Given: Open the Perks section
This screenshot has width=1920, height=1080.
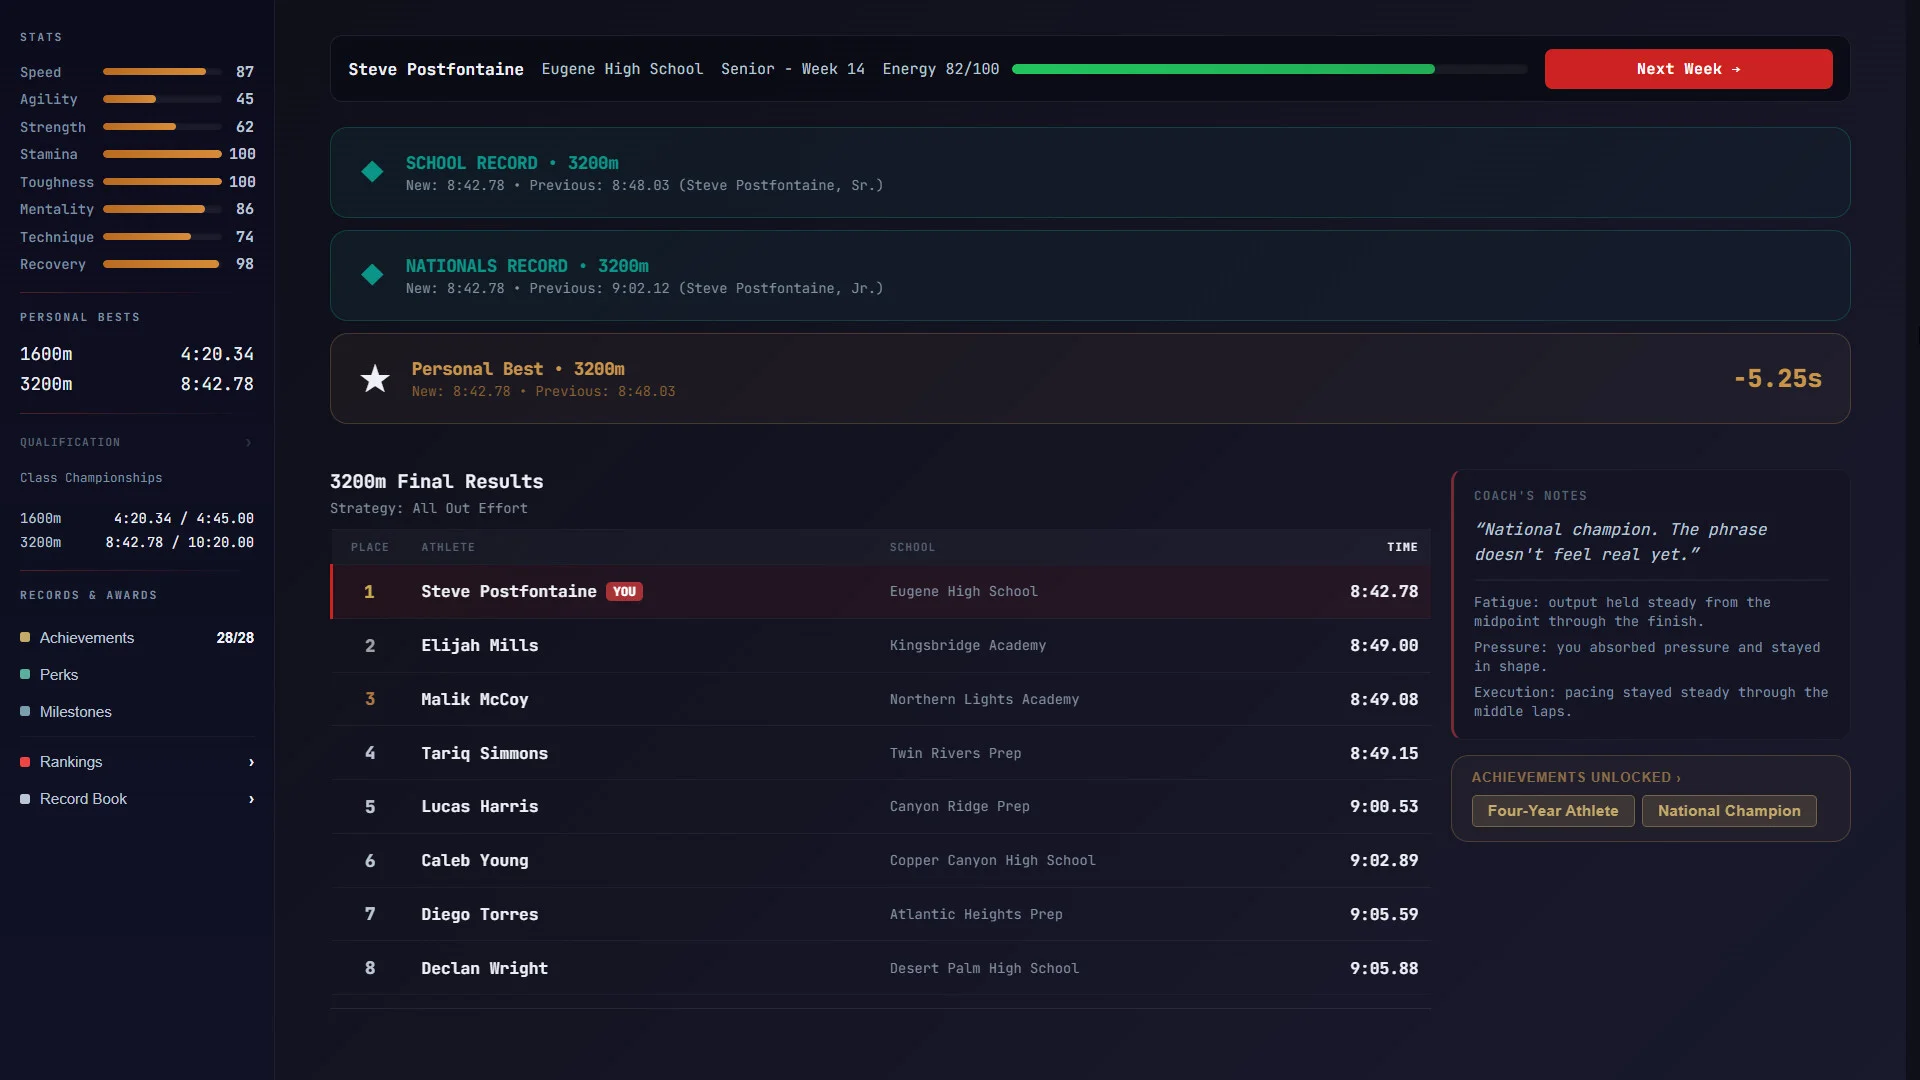Looking at the screenshot, I should [137, 675].
